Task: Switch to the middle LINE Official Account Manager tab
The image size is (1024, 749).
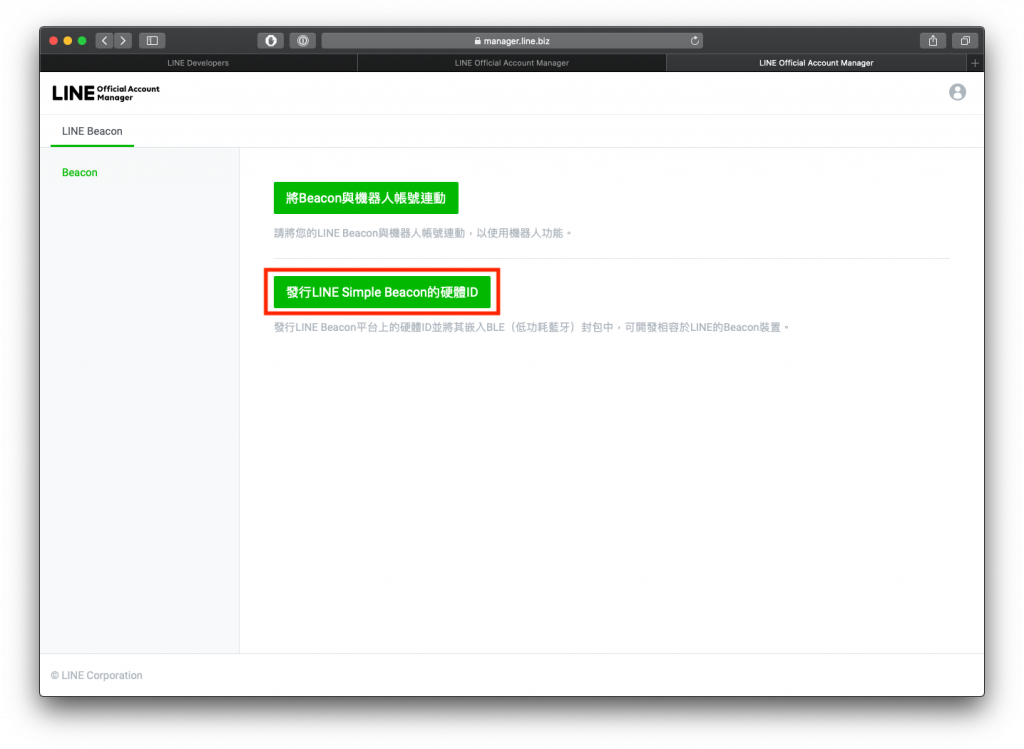Action: coord(511,63)
